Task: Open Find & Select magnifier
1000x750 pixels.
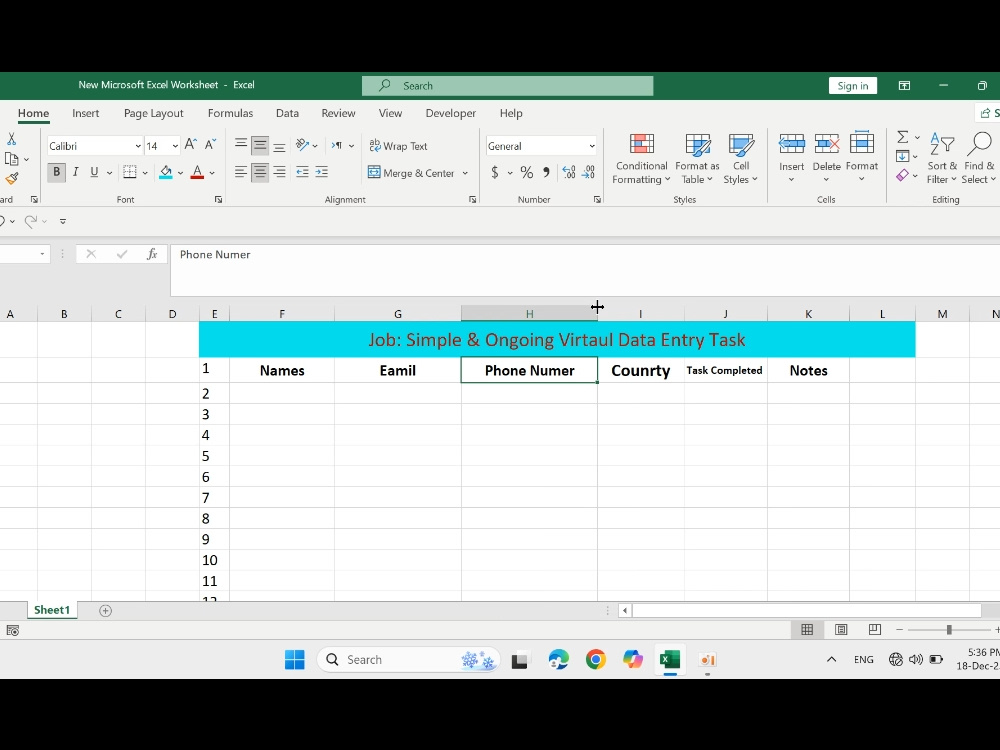Action: 978,158
